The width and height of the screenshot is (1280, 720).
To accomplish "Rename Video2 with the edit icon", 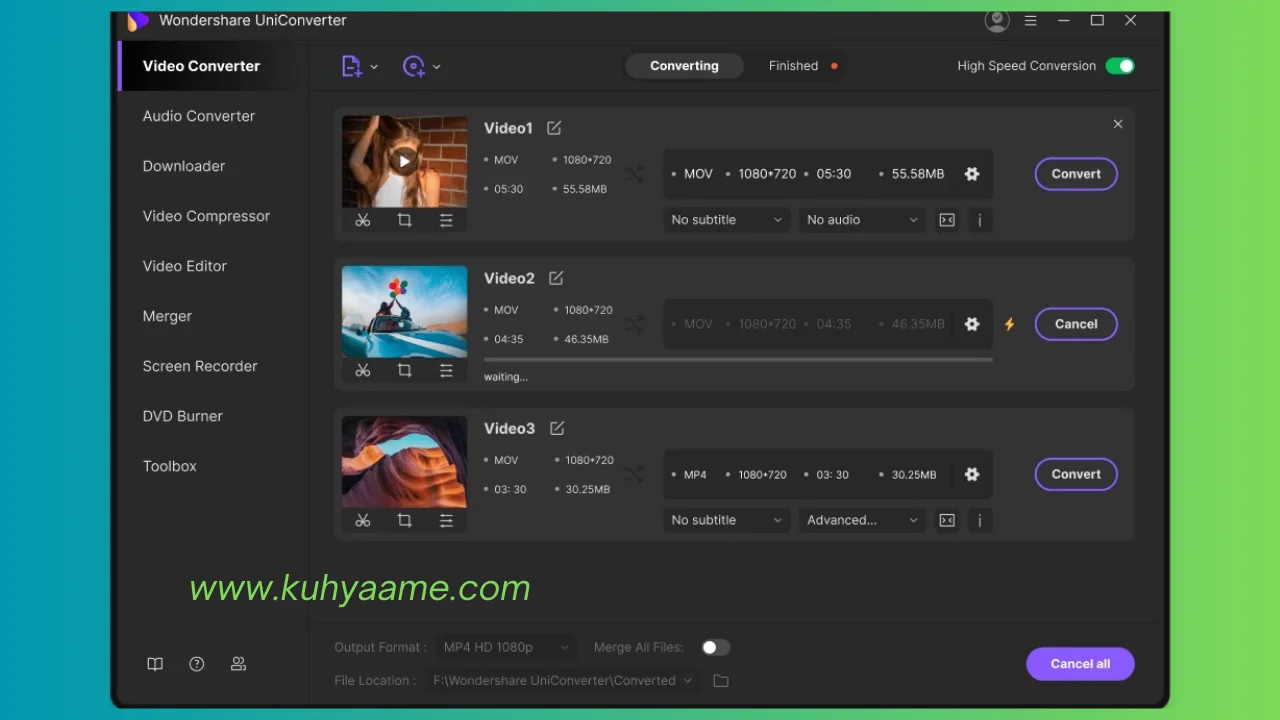I will point(556,278).
